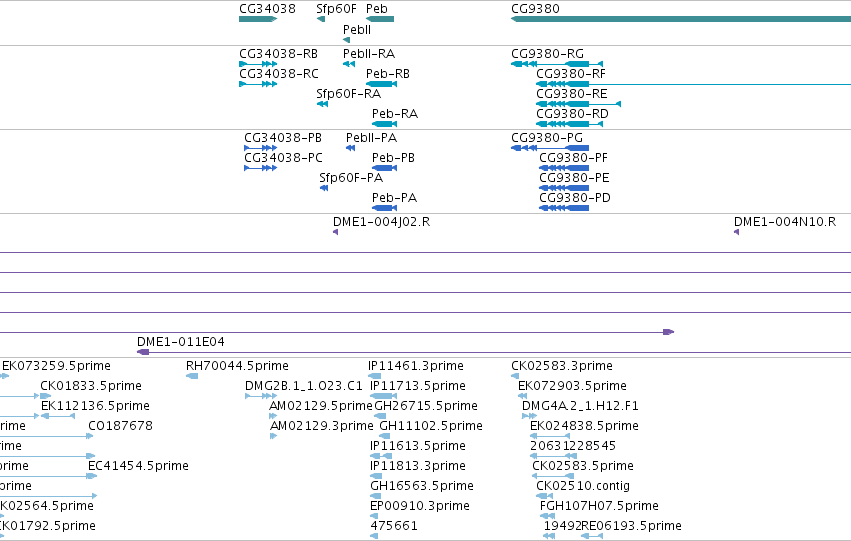The image size is (851, 541).
Task: Select the CG34038 gene glyph
Action: pos(258,19)
